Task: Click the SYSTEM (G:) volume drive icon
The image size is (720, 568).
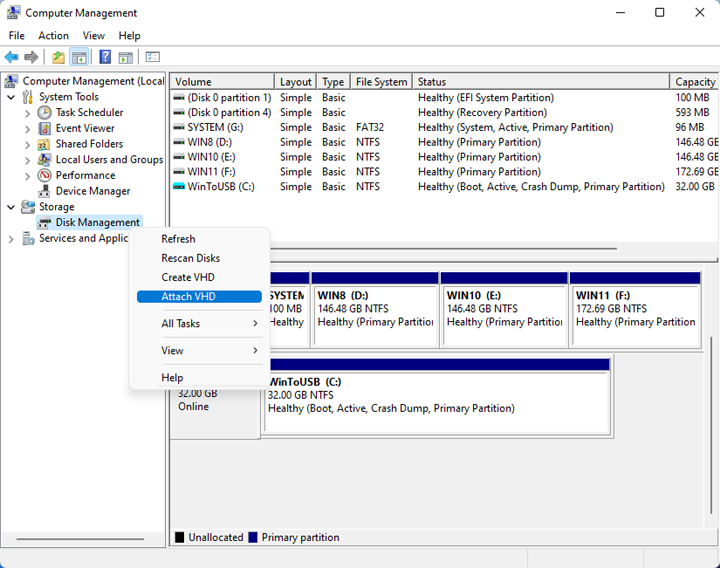Action: coord(179,127)
